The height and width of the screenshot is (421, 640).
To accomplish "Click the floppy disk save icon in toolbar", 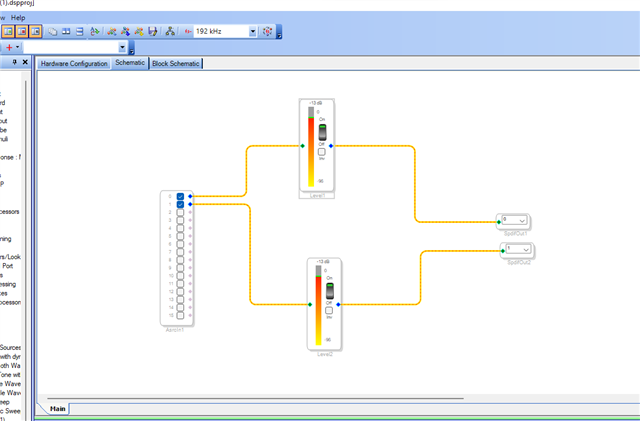I will click(153, 31).
